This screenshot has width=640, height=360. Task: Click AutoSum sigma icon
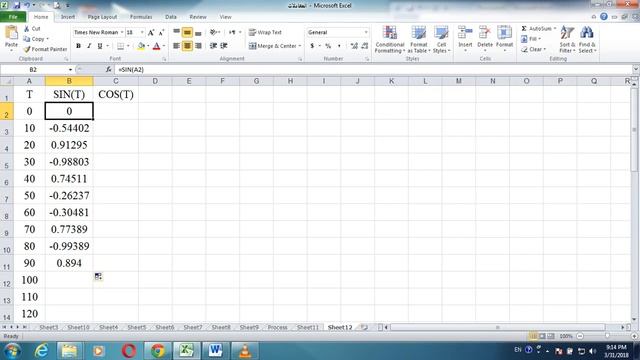click(524, 29)
